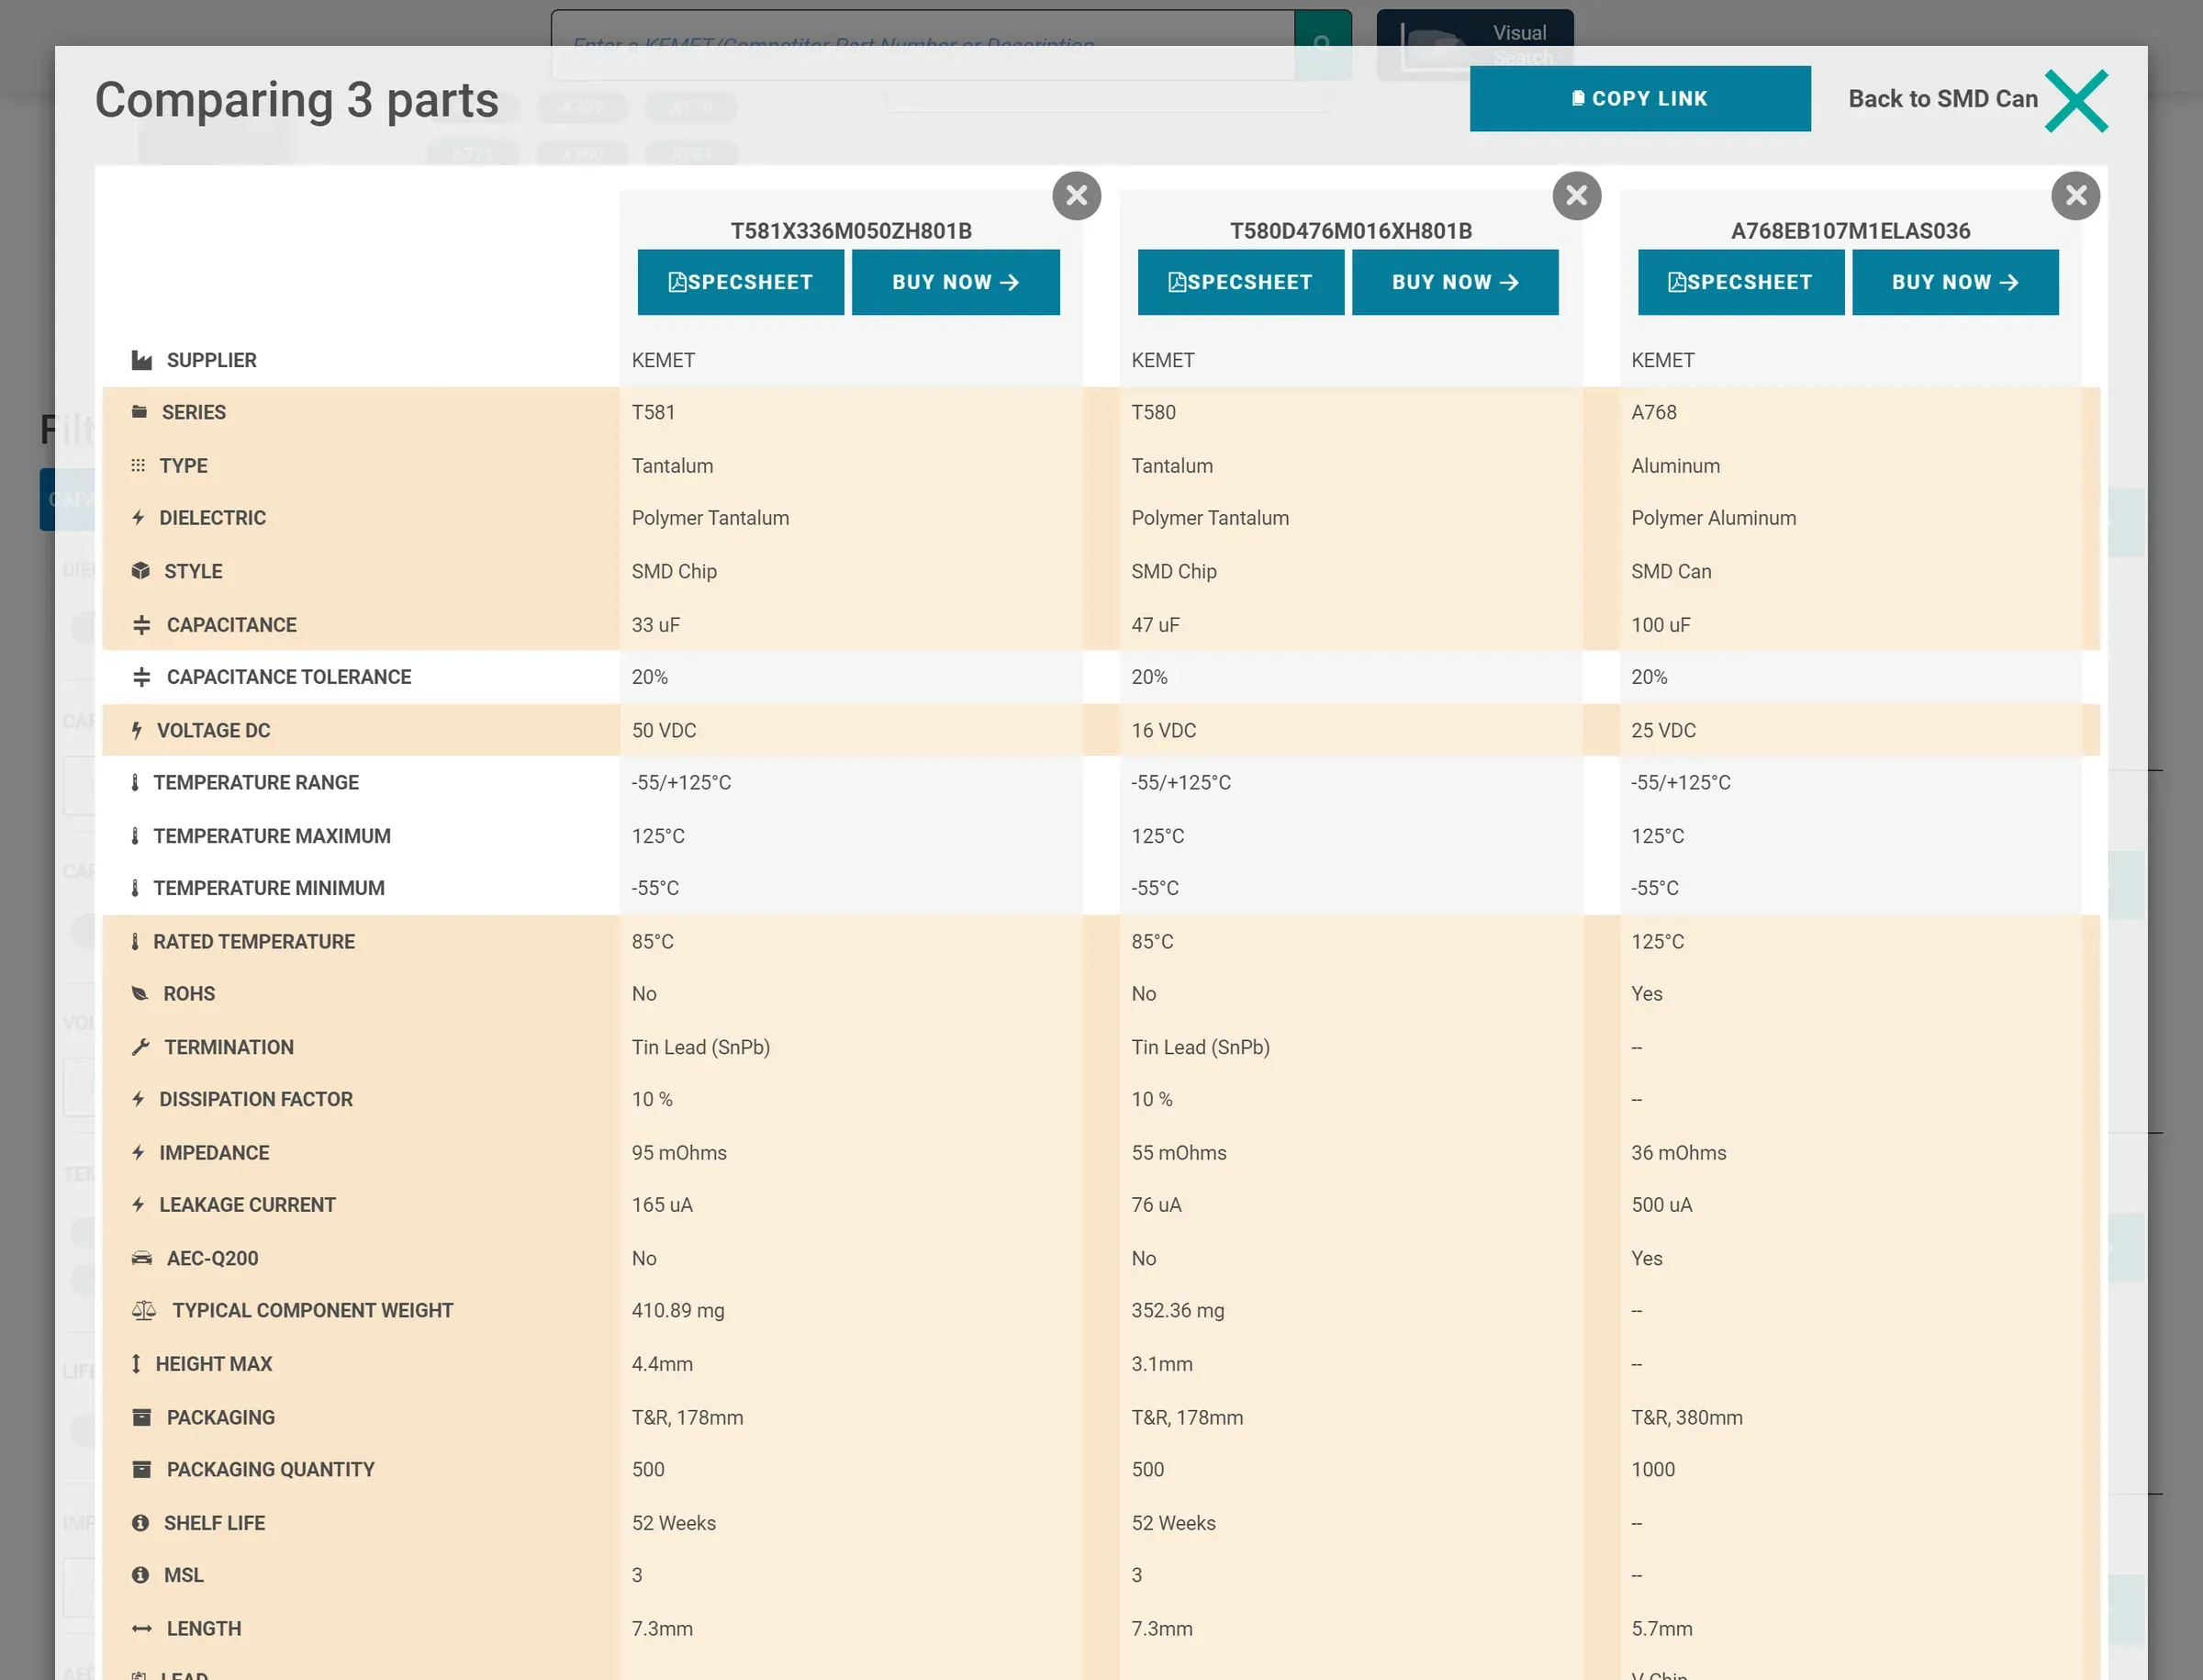The width and height of the screenshot is (2203, 1680).
Task: Click the Series folder icon
Action: 139,412
